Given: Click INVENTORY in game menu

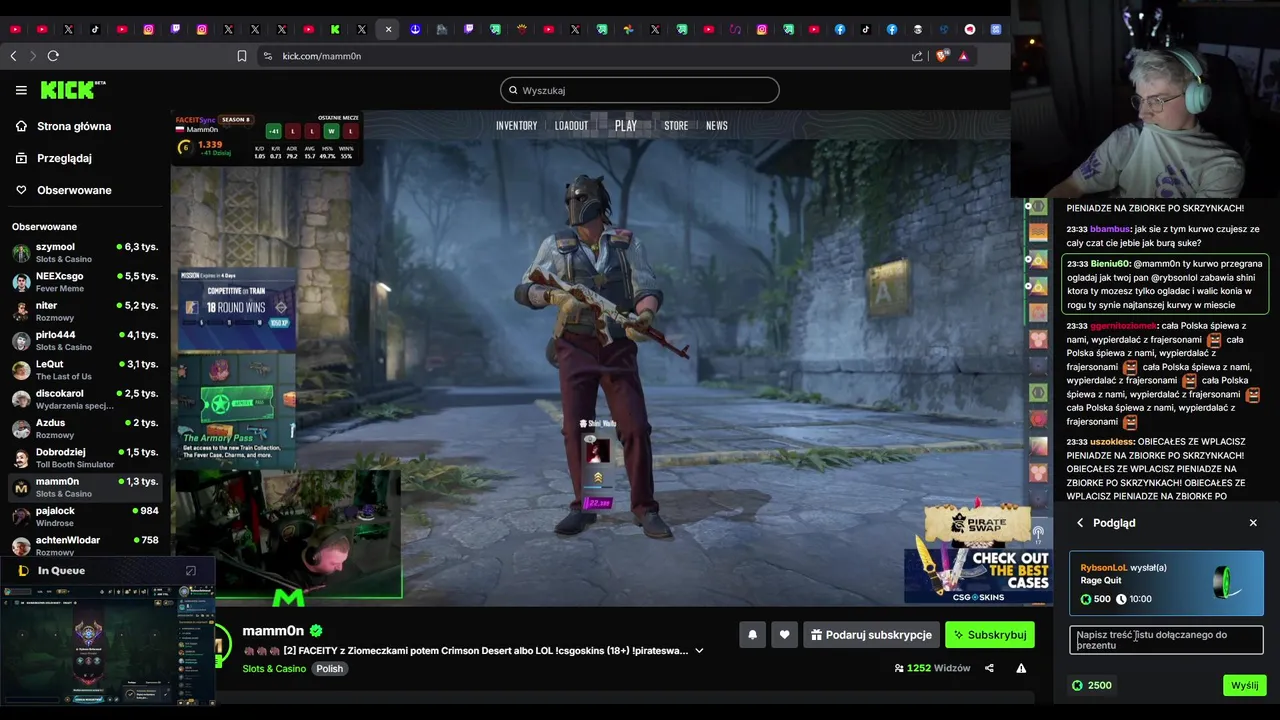Looking at the screenshot, I should [517, 126].
